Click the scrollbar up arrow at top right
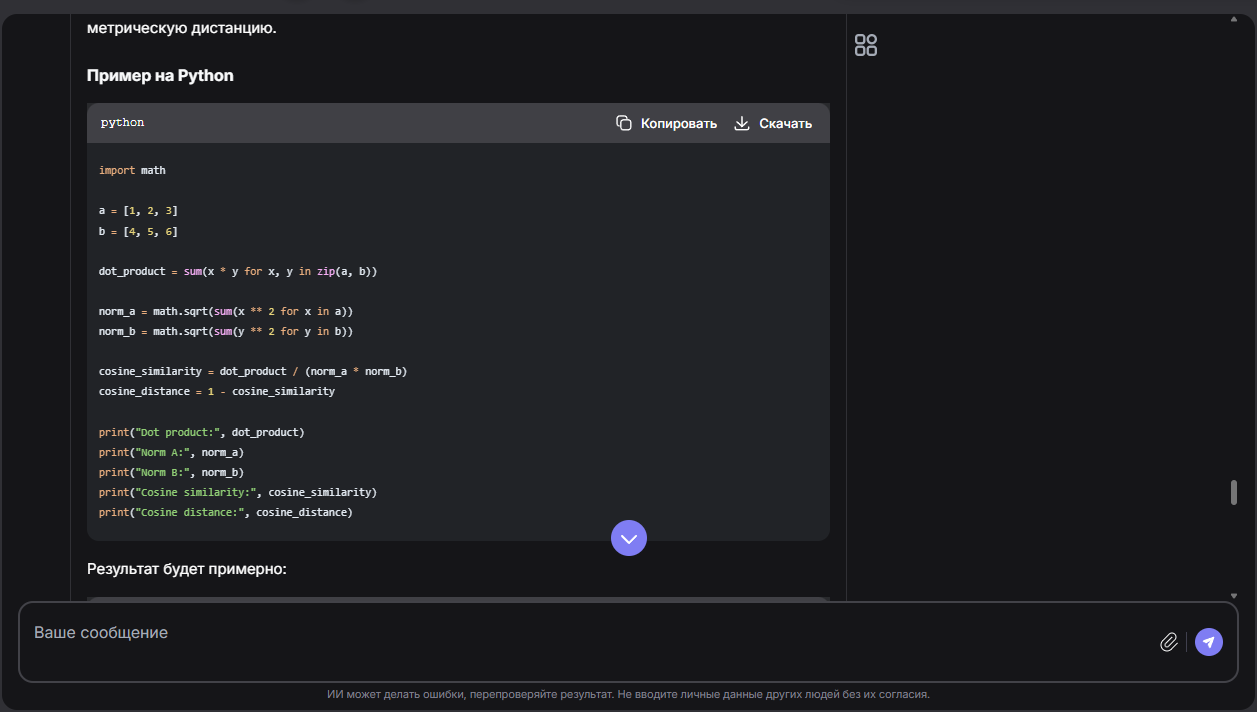Screen dimensions: 1257x712 click(x=1234, y=19)
